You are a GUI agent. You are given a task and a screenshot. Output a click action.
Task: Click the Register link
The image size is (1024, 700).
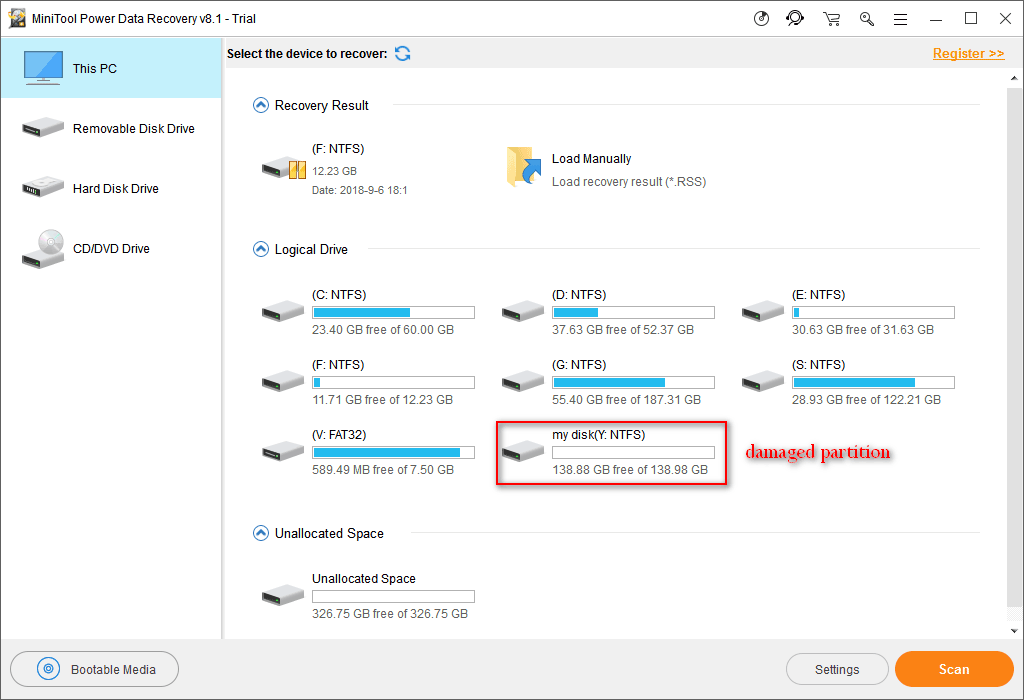point(968,53)
